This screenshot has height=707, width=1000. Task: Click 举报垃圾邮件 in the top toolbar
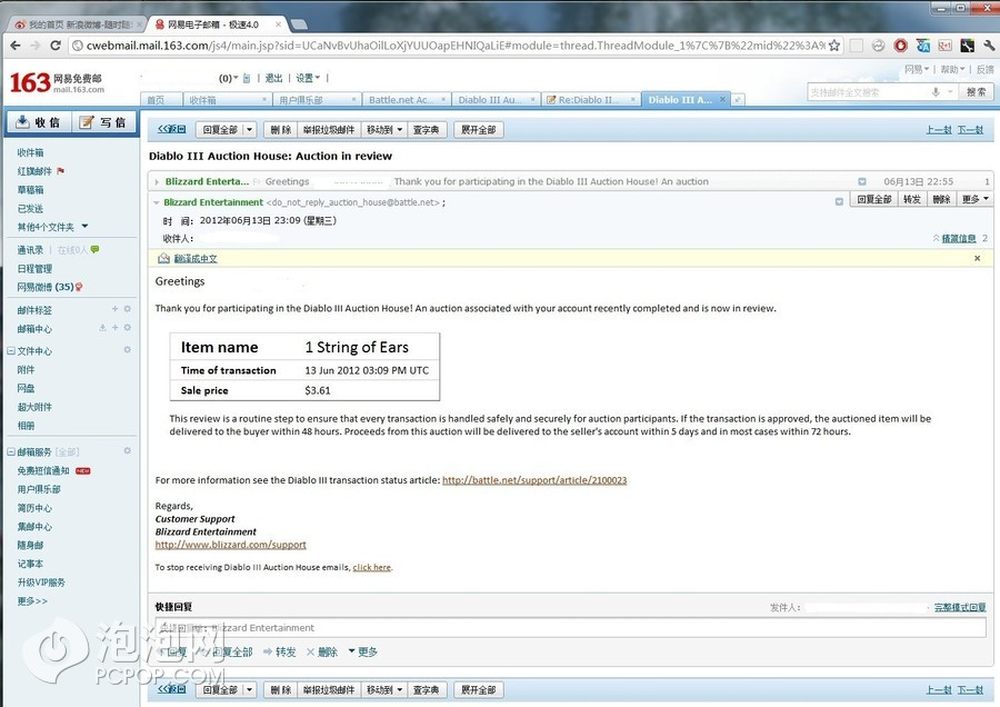(328, 129)
